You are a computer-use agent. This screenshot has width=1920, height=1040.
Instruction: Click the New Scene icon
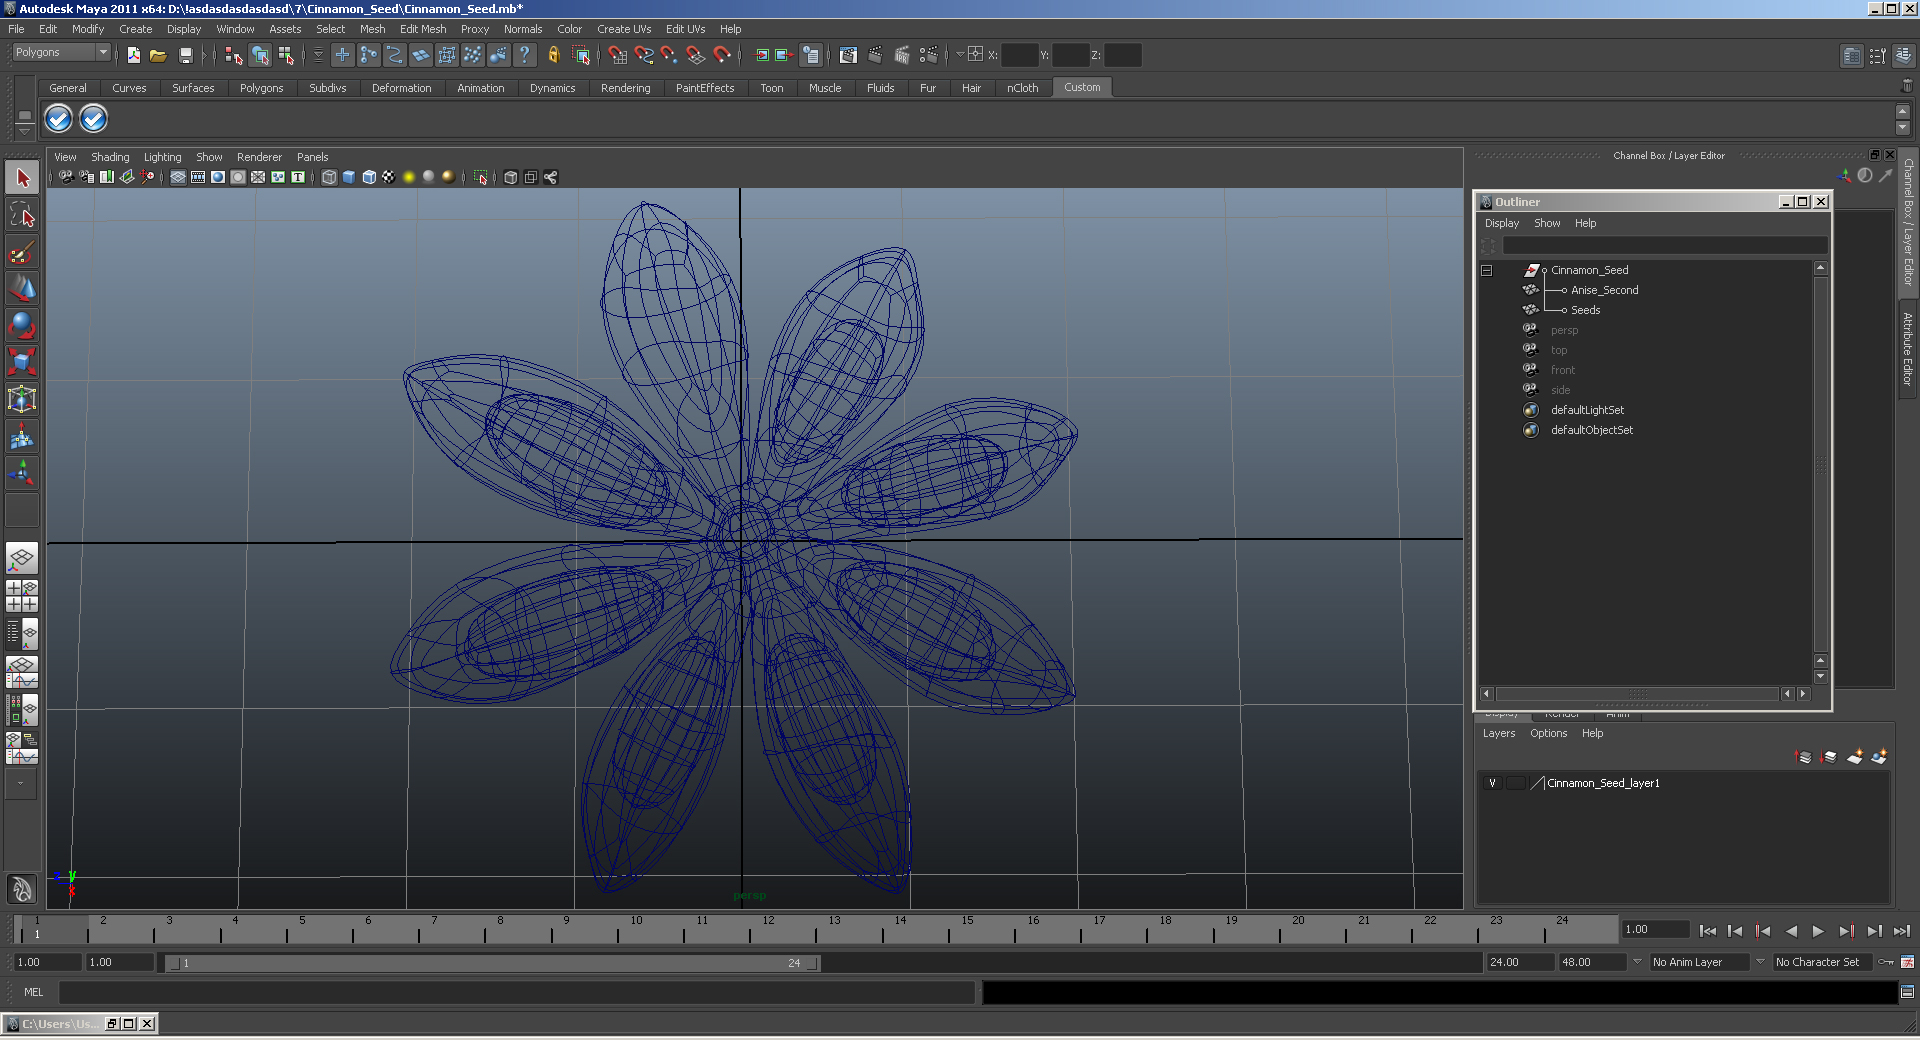pyautogui.click(x=133, y=55)
